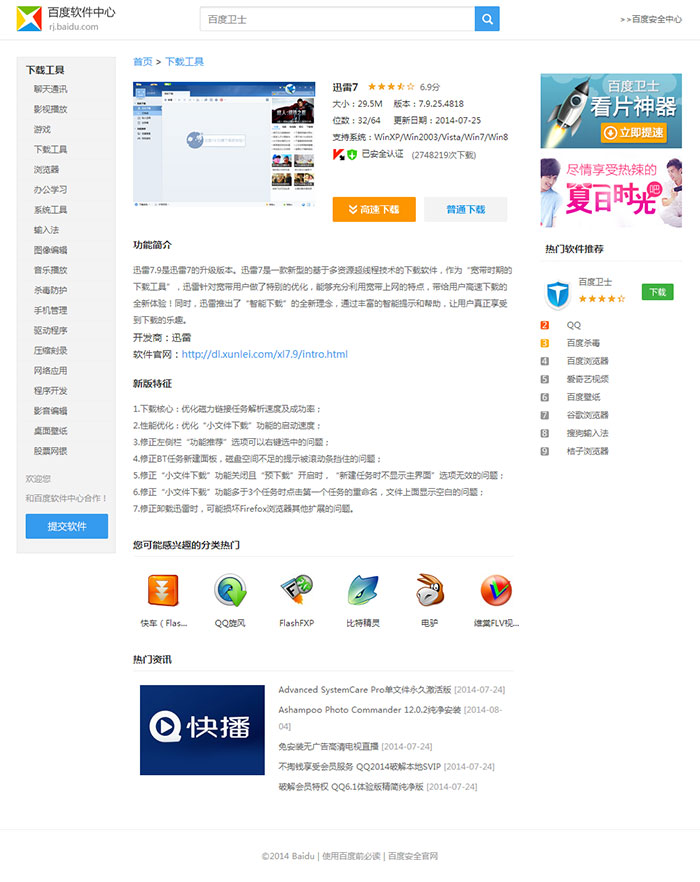Select 影视播放 category in sidebar
The height and width of the screenshot is (882, 700).
[50, 109]
